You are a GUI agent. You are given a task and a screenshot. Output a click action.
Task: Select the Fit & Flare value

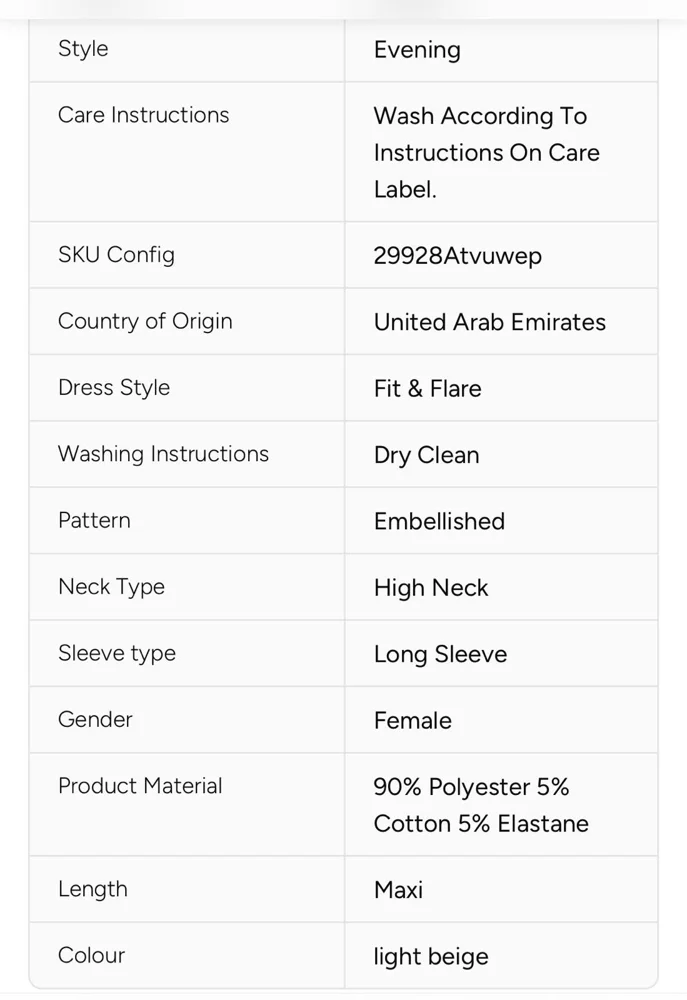tap(427, 388)
